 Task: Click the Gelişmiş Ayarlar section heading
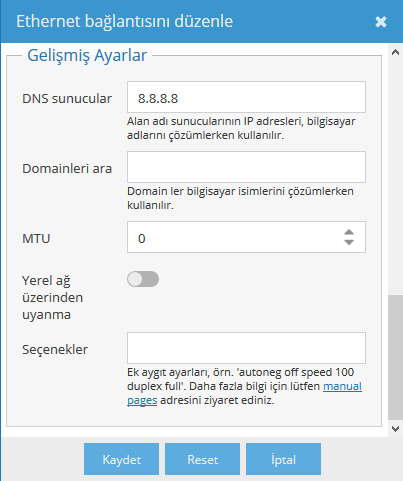point(87,55)
